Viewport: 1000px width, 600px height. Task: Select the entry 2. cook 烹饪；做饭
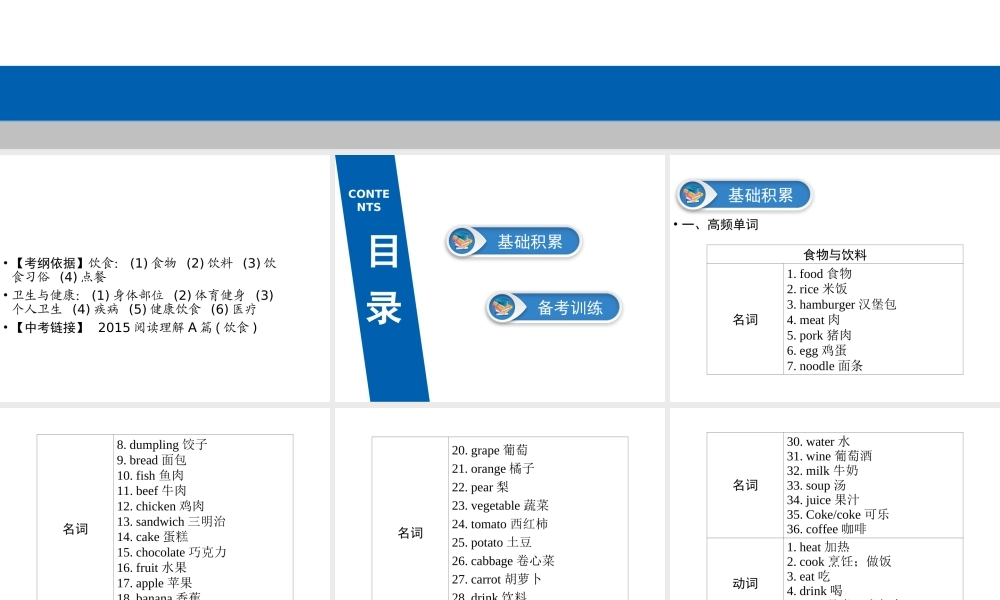(839, 562)
